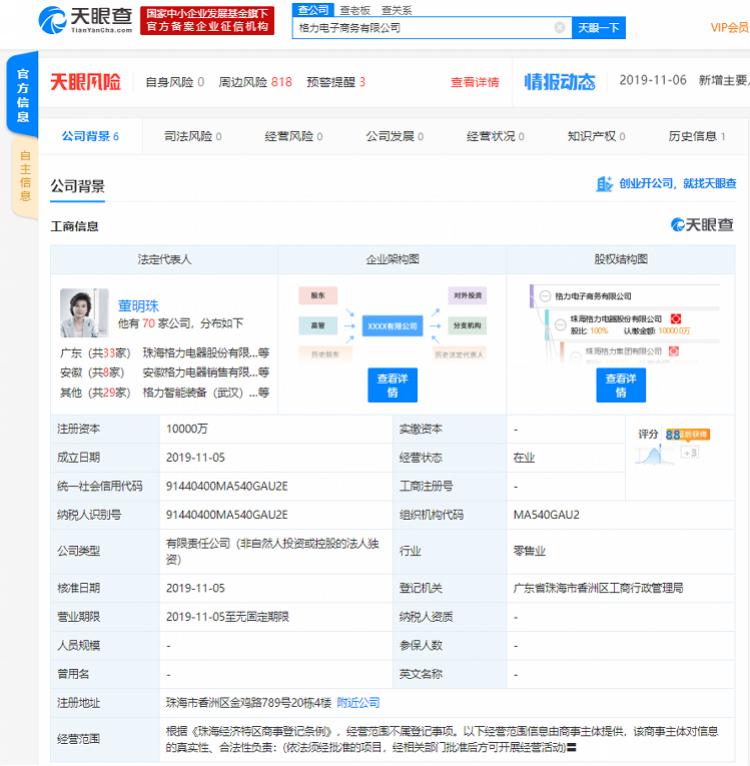
Task: Open the 官方信息 side tab
Action: 22,95
